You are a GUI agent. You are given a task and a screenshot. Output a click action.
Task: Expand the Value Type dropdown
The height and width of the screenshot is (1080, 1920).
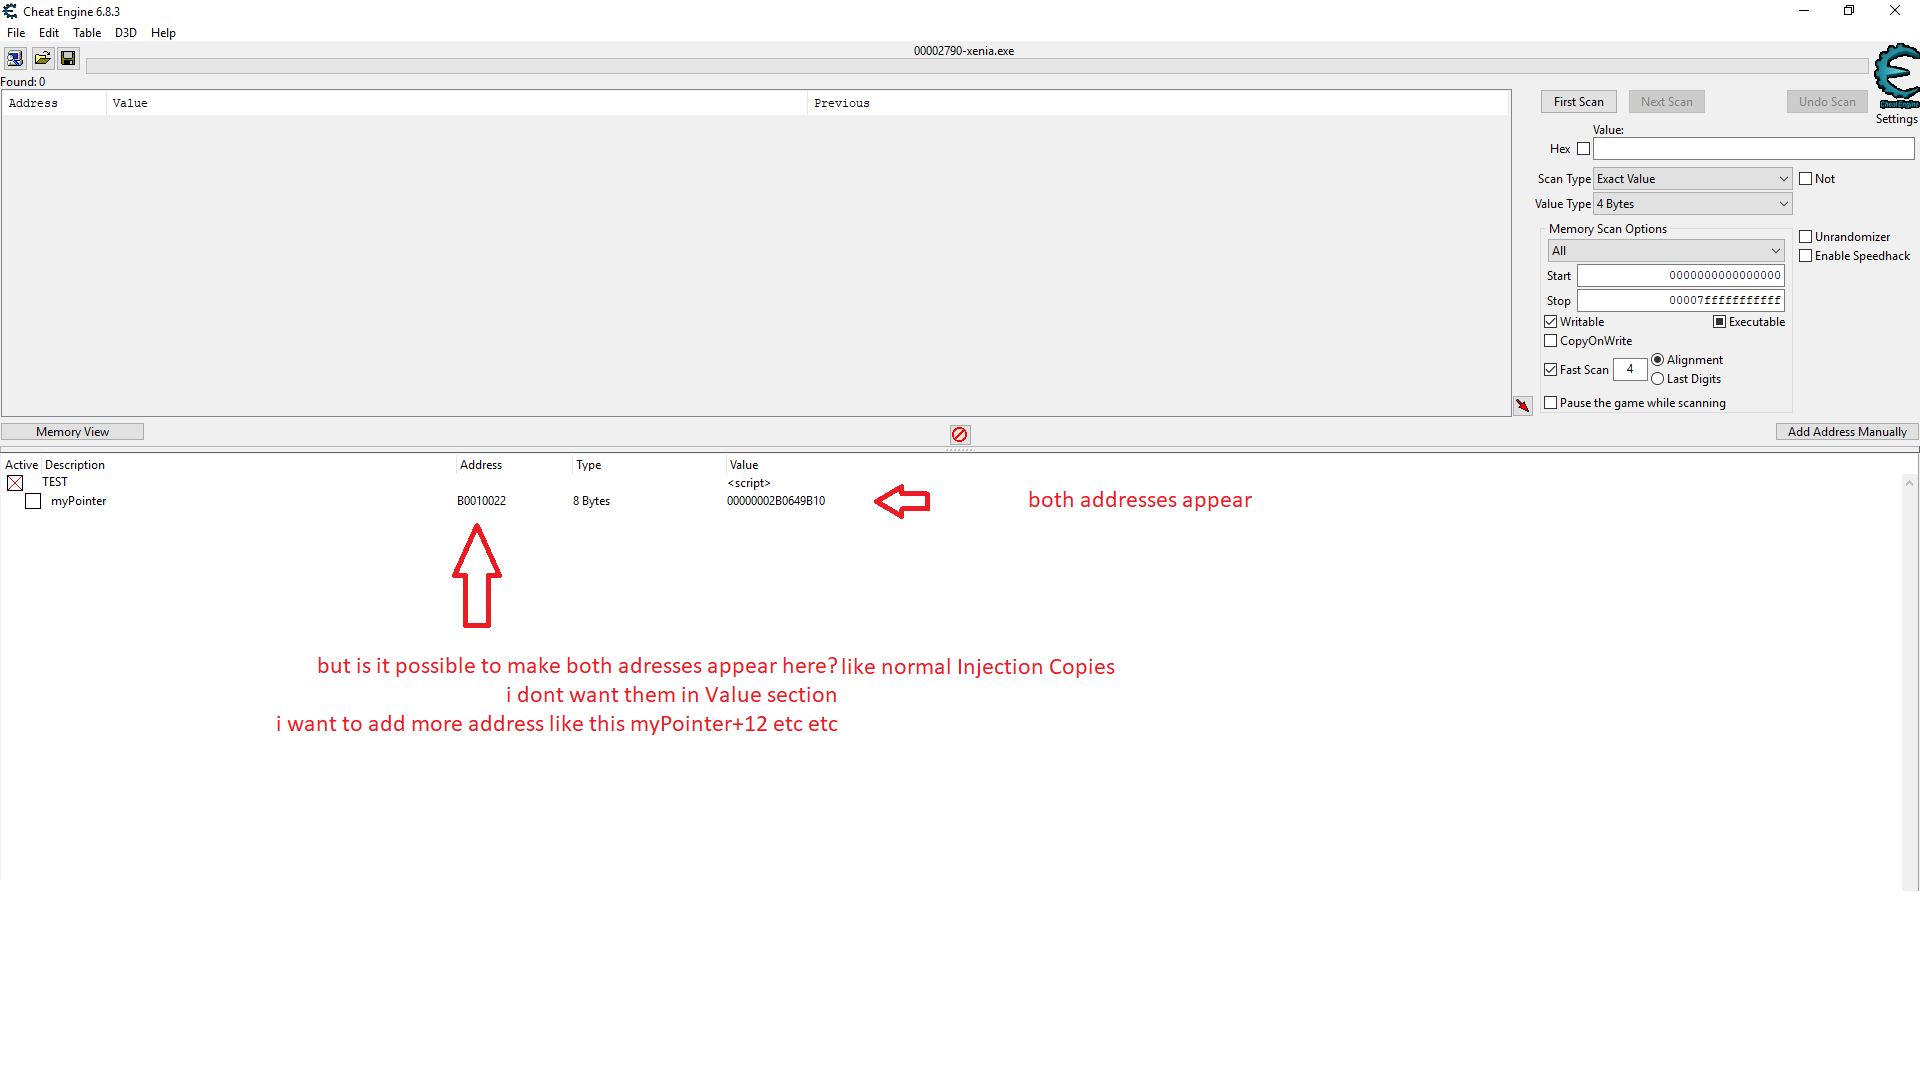(1692, 204)
